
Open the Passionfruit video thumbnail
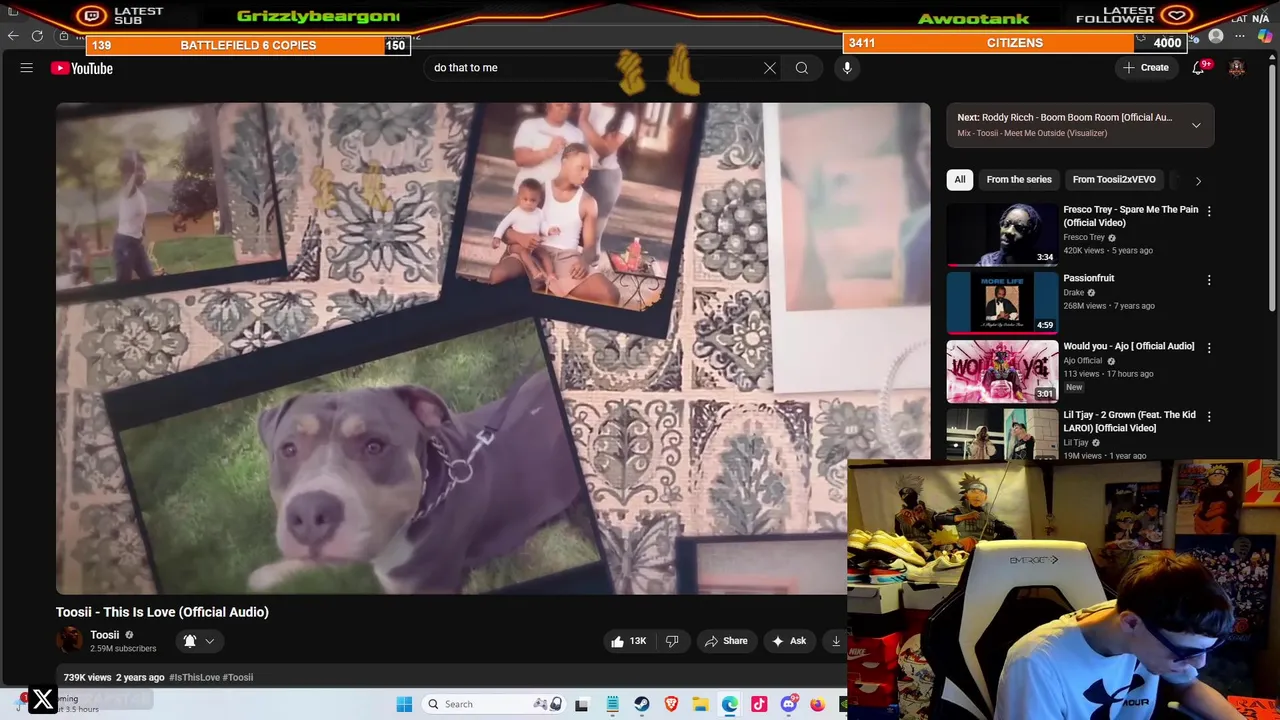click(1002, 303)
